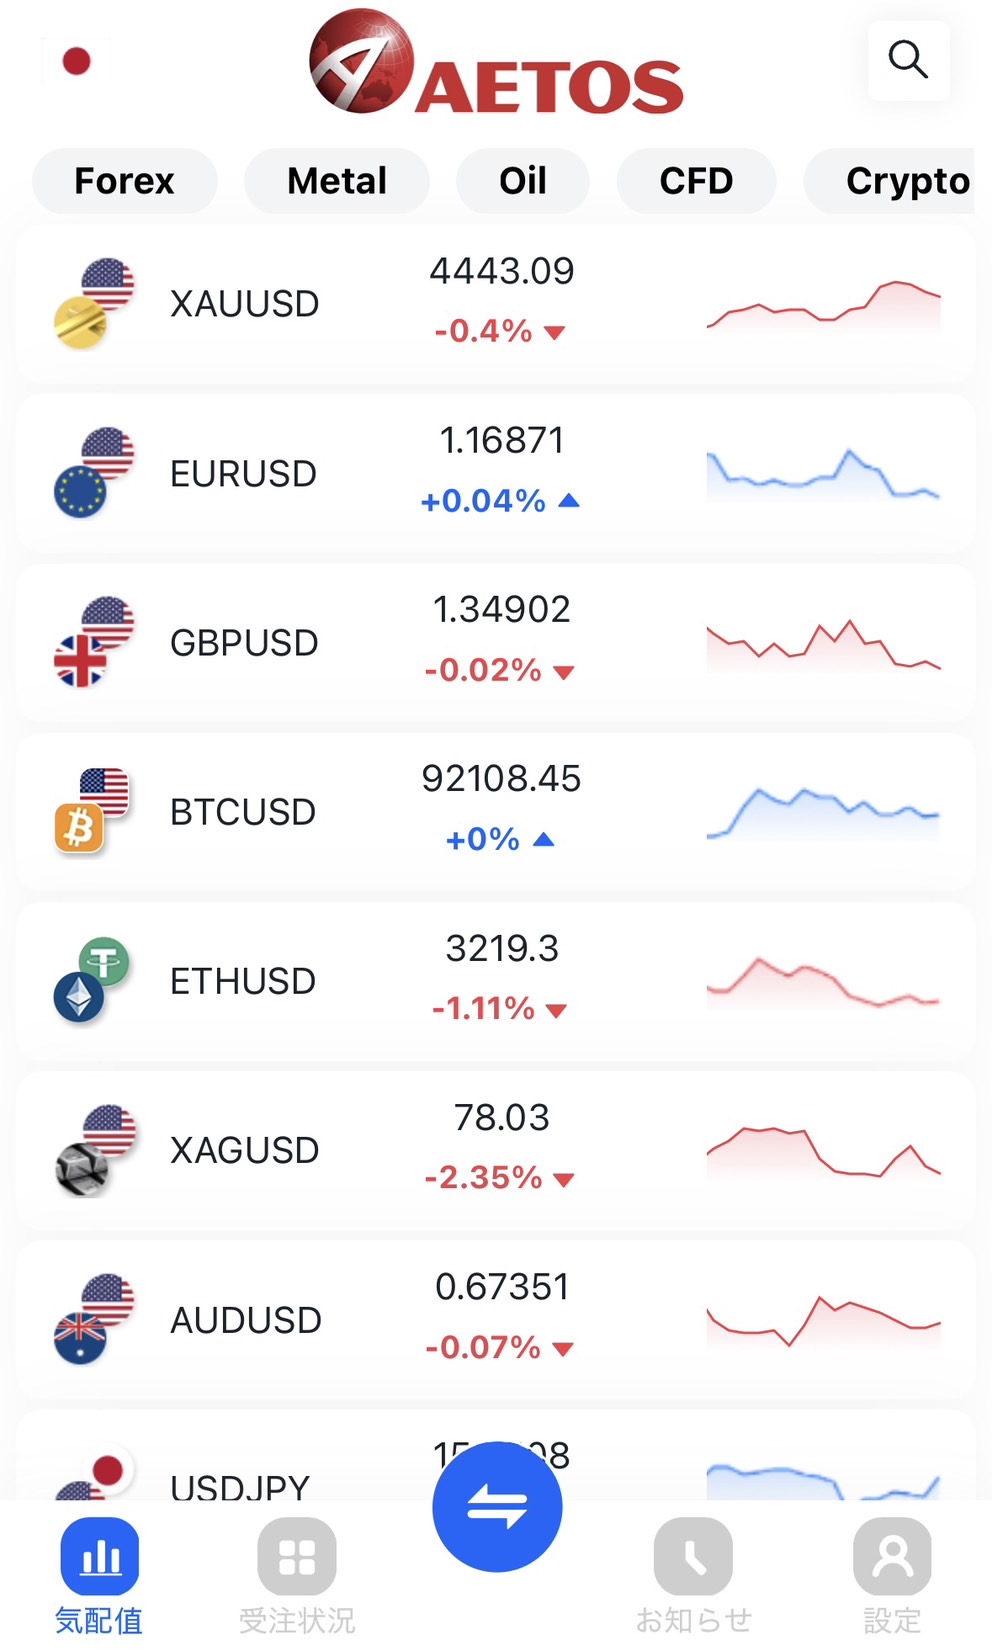The image size is (992, 1651).
Task: Open the EURUSD quote row
Action: [495, 473]
